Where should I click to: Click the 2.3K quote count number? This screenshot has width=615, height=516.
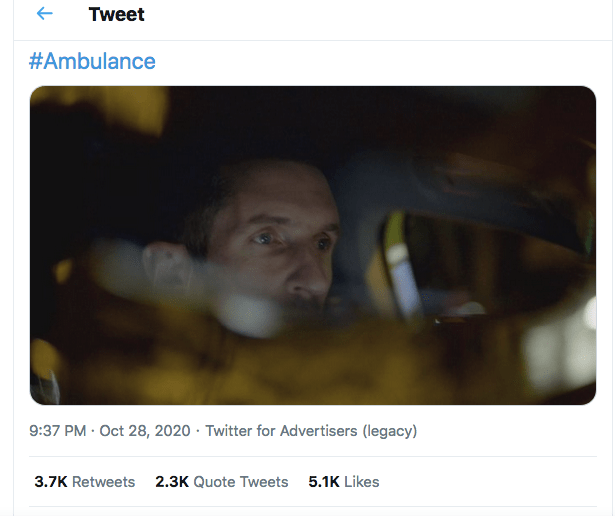coord(171,482)
